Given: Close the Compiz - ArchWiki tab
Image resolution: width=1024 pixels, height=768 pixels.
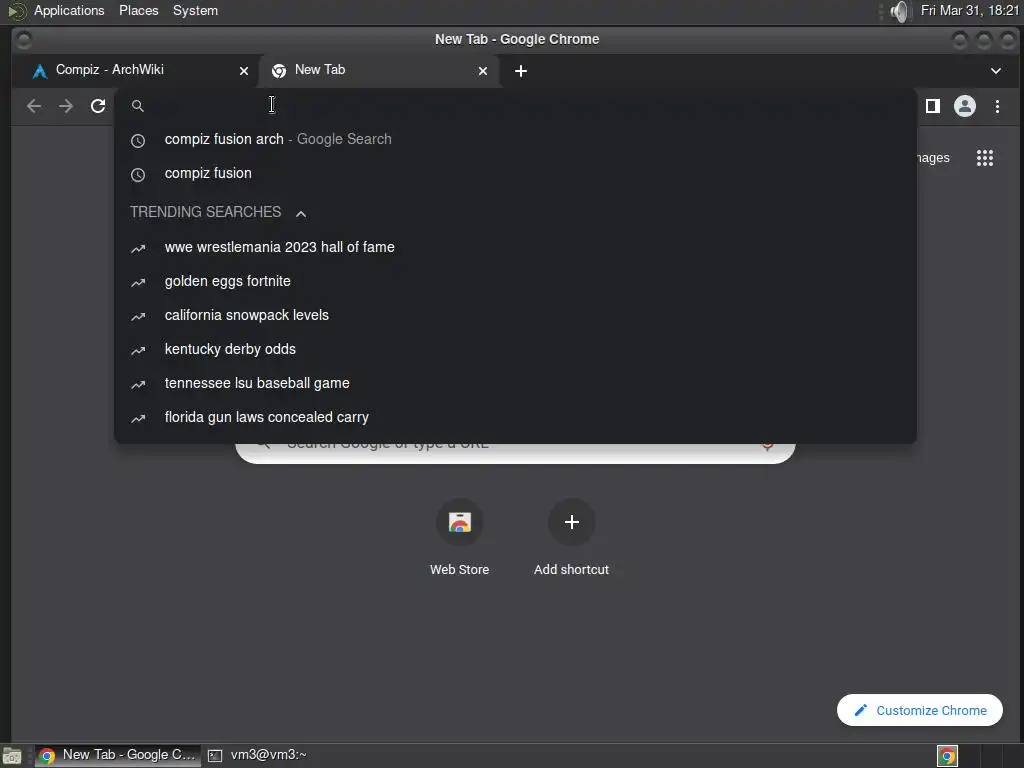Looking at the screenshot, I should tap(244, 71).
